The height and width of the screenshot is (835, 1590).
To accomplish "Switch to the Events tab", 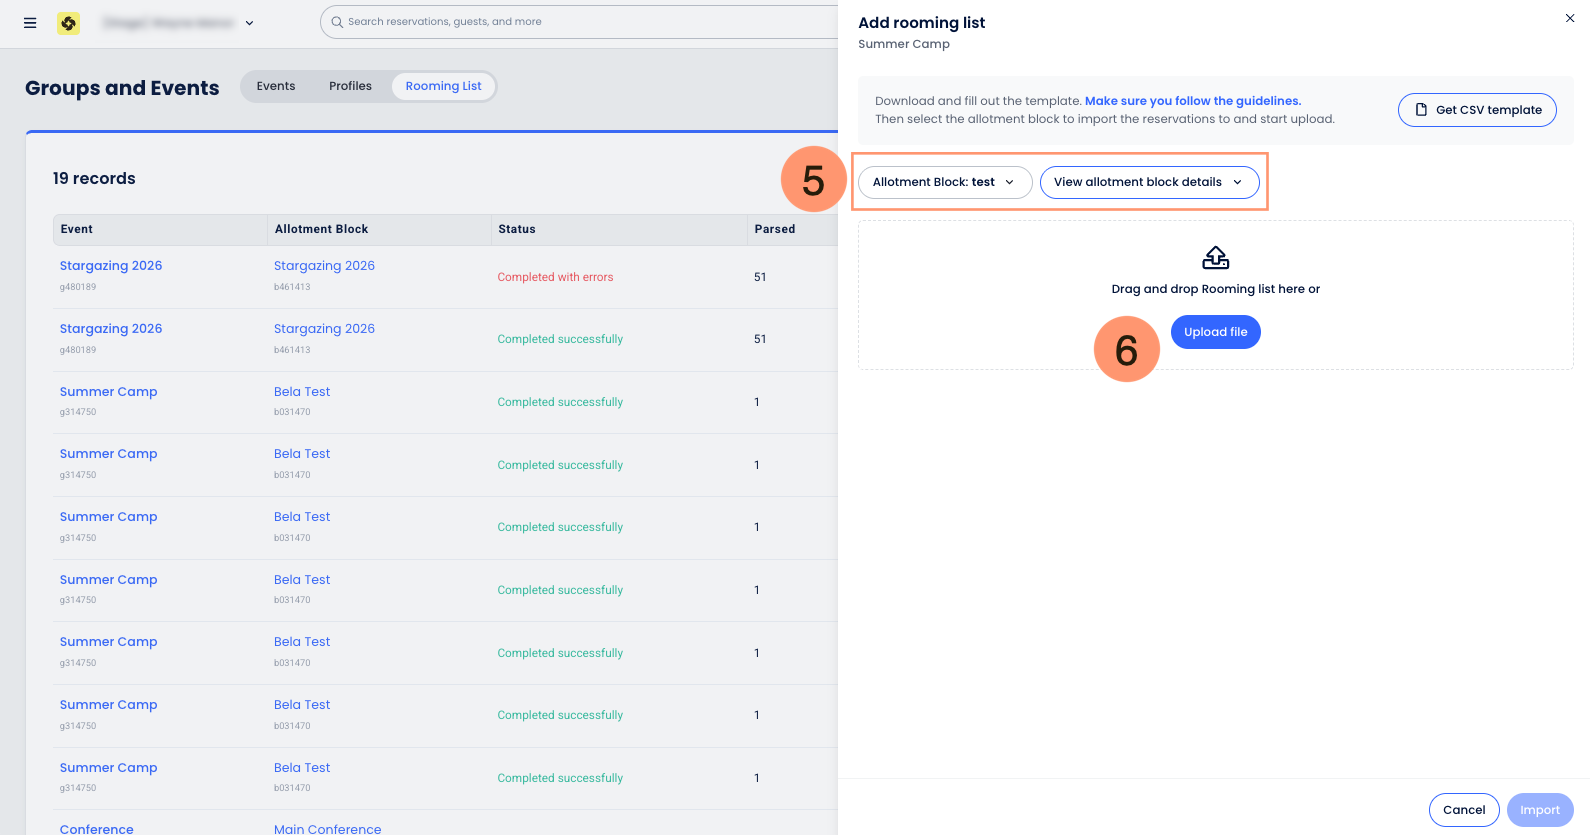I will [x=276, y=86].
